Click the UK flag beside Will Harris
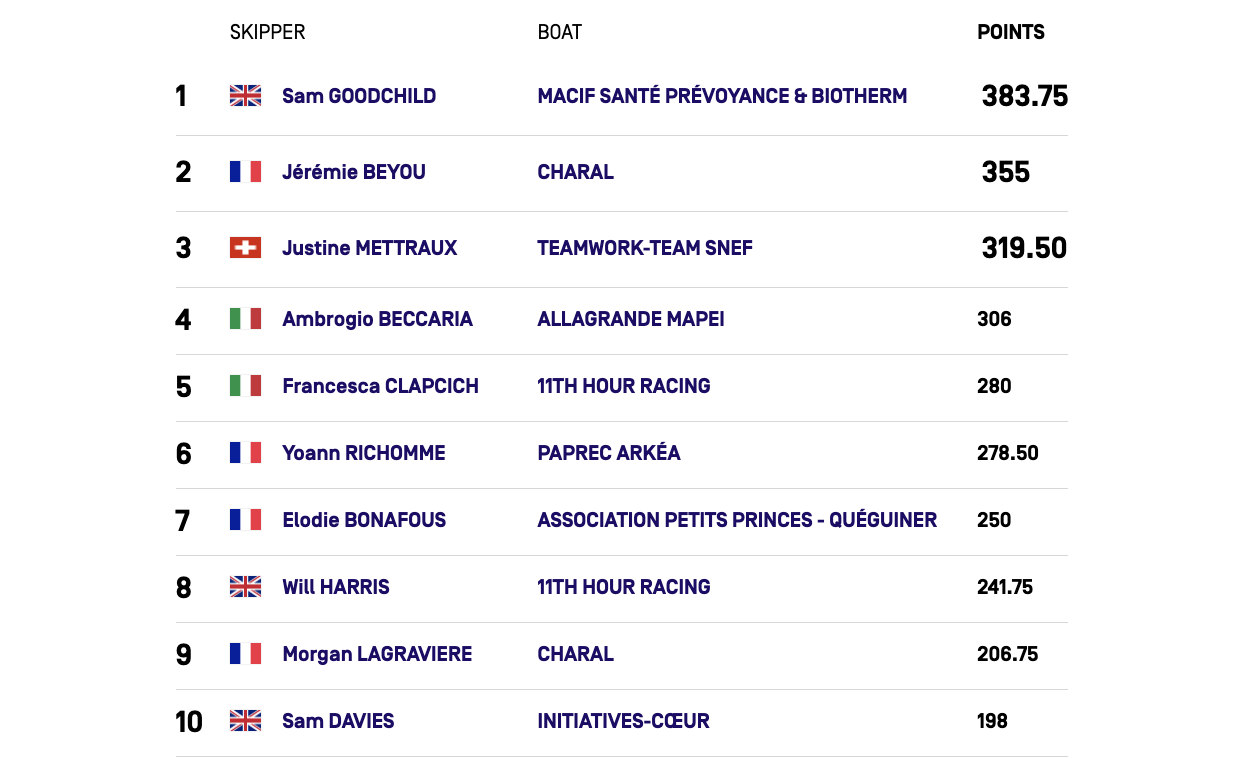 245,587
